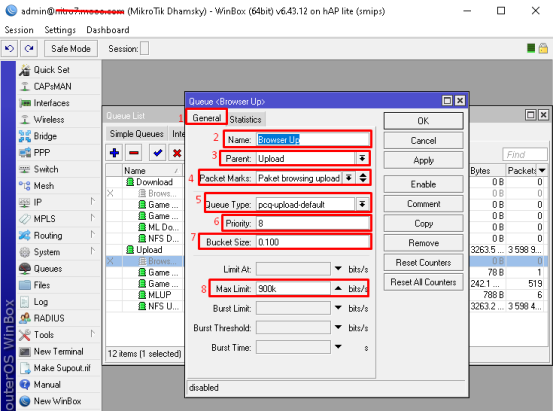The image size is (554, 412).
Task: Click the Undo arrow in toolbar
Action: [9, 48]
